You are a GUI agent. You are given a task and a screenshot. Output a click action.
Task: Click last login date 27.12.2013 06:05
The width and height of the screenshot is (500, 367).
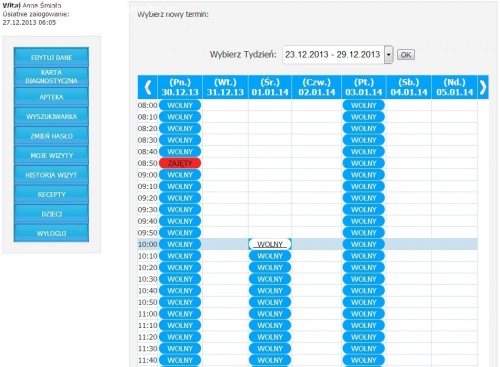29,23
